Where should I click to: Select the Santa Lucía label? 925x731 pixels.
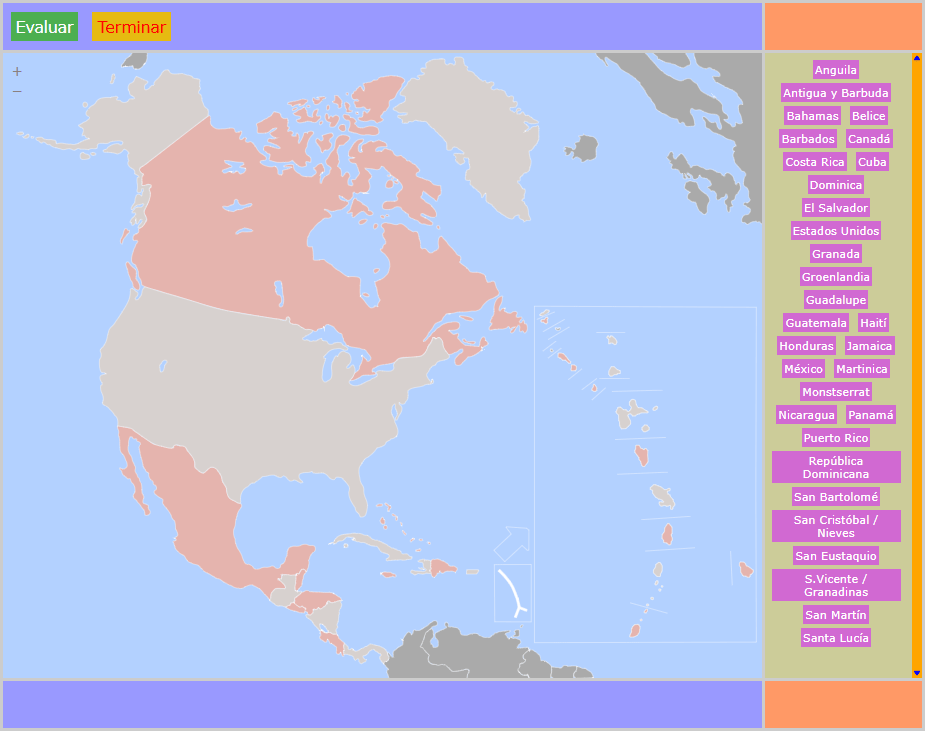(836, 638)
